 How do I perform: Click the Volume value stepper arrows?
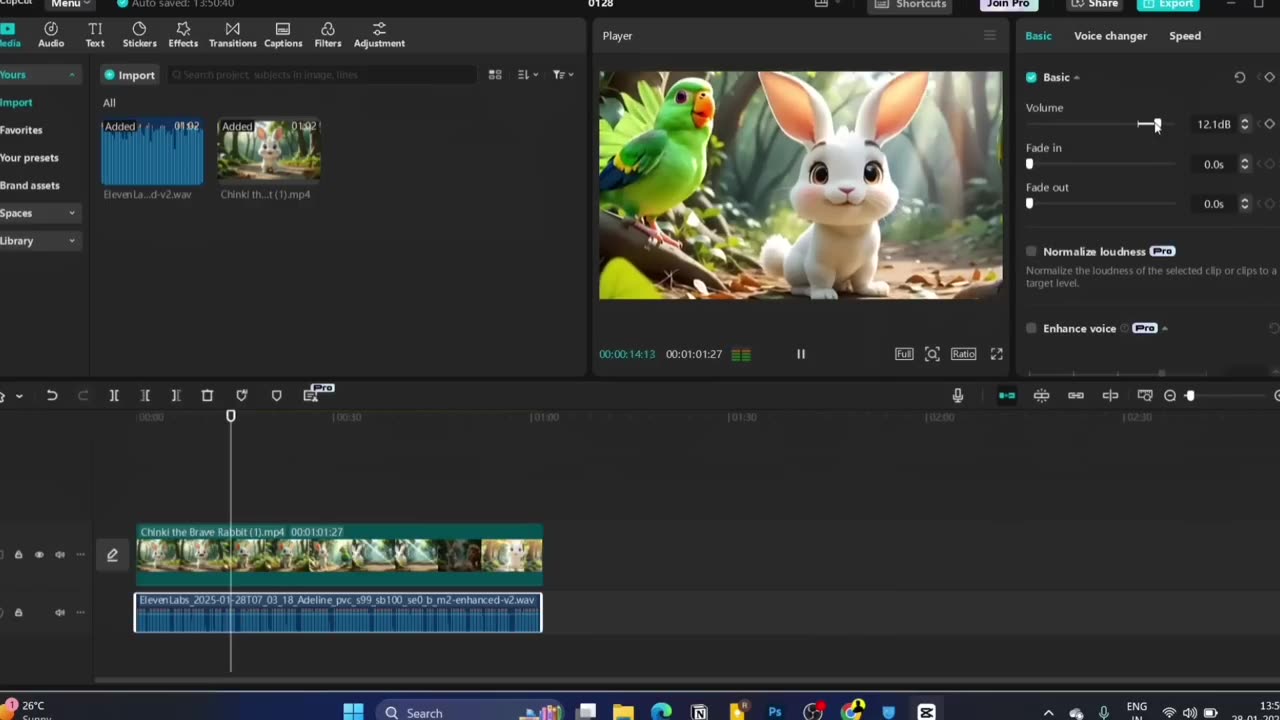pyautogui.click(x=1245, y=124)
